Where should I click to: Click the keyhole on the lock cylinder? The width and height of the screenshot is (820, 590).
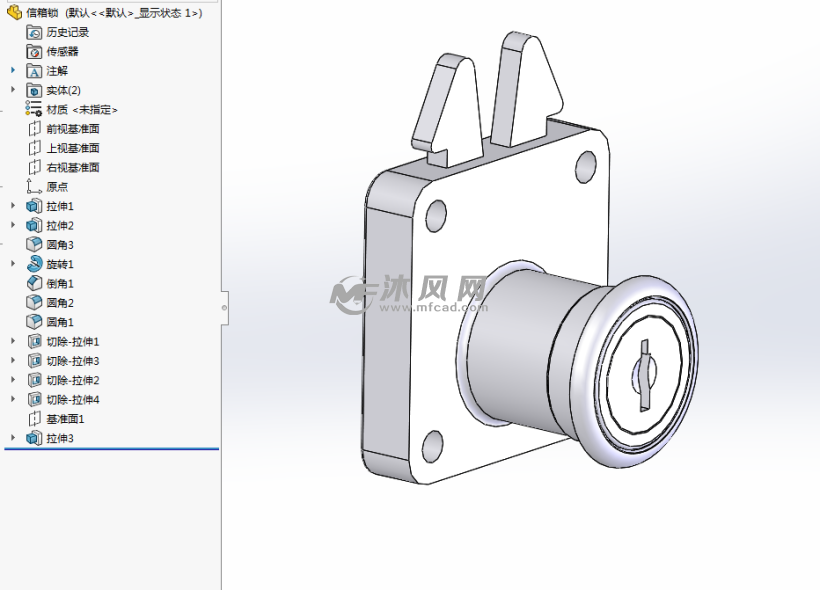point(645,376)
